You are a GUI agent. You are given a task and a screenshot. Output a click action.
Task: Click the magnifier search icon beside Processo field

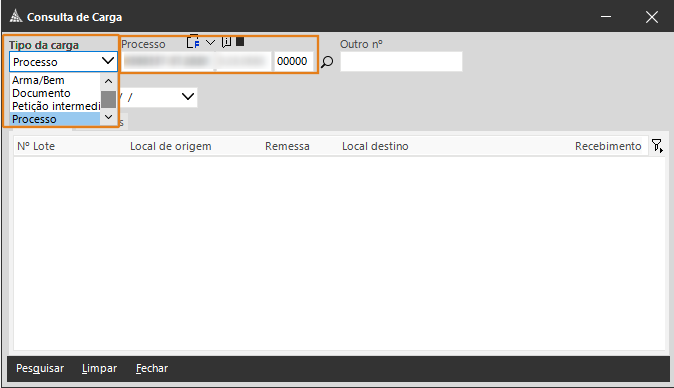[327, 62]
